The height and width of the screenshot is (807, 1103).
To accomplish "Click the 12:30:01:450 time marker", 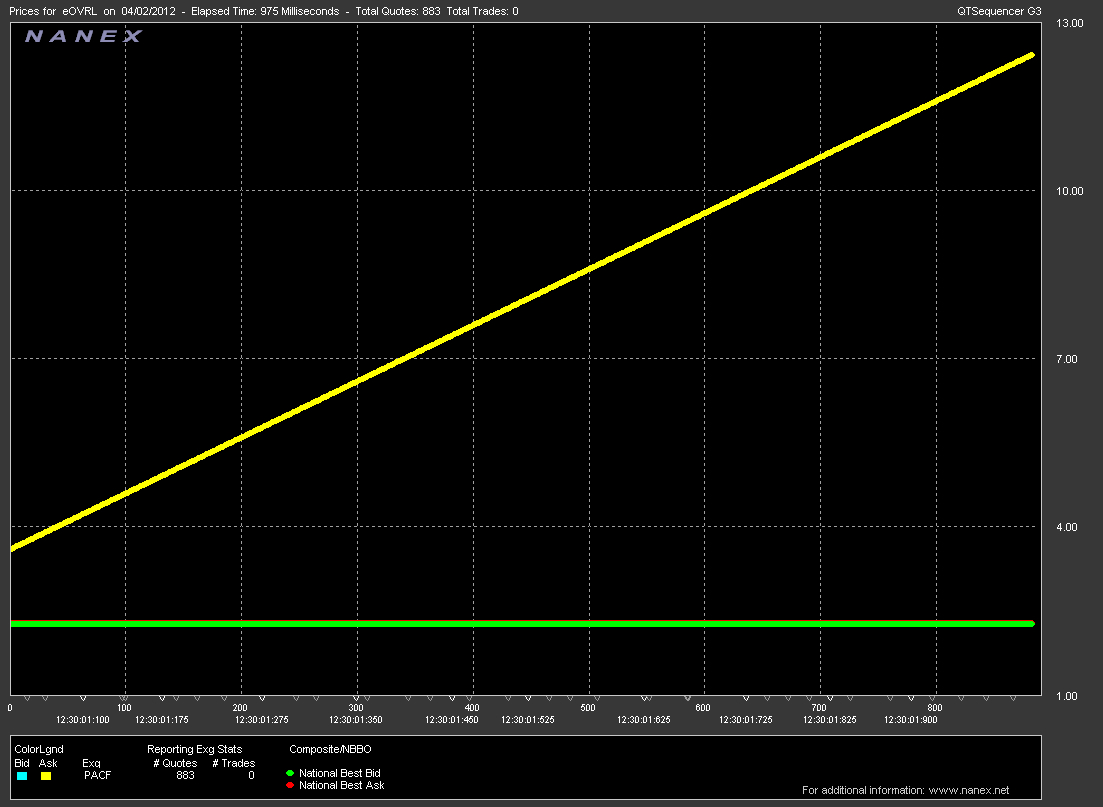I will [x=452, y=719].
